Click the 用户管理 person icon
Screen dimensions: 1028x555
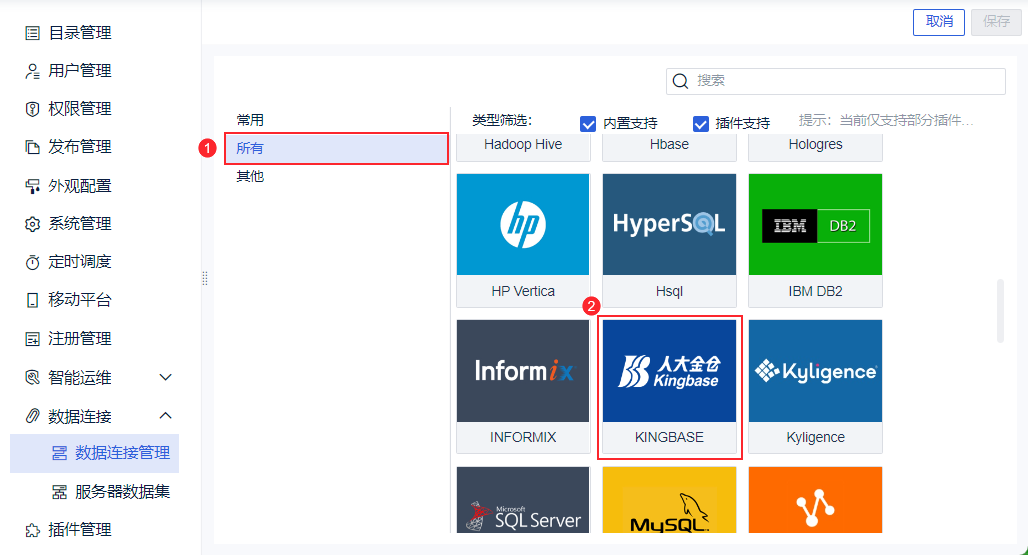pyautogui.click(x=32, y=71)
